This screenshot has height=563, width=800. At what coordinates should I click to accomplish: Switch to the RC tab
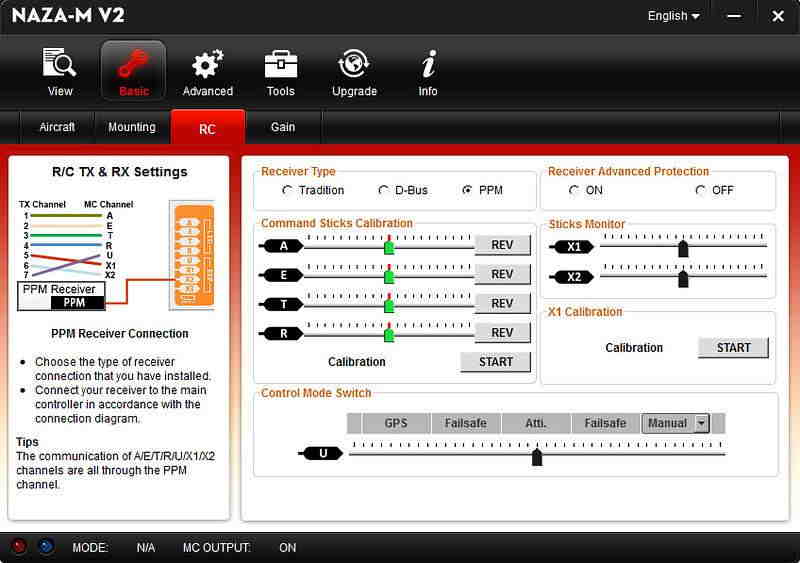[207, 128]
